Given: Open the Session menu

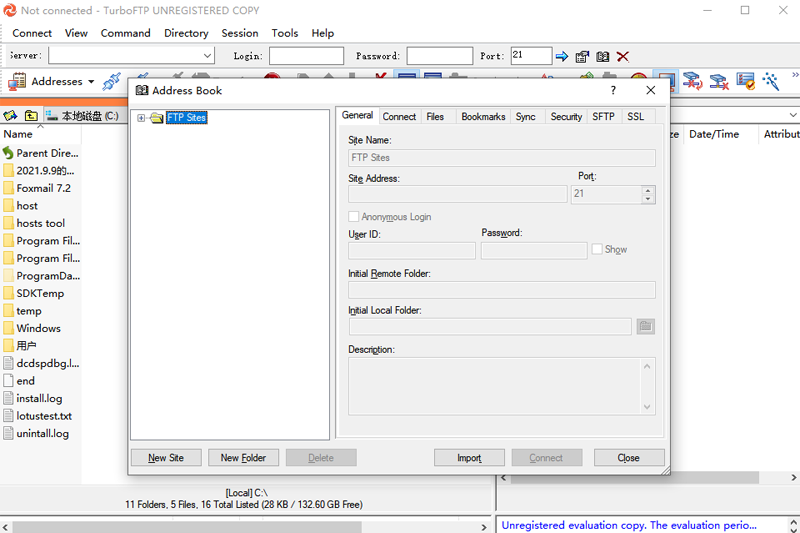Looking at the screenshot, I should [240, 33].
